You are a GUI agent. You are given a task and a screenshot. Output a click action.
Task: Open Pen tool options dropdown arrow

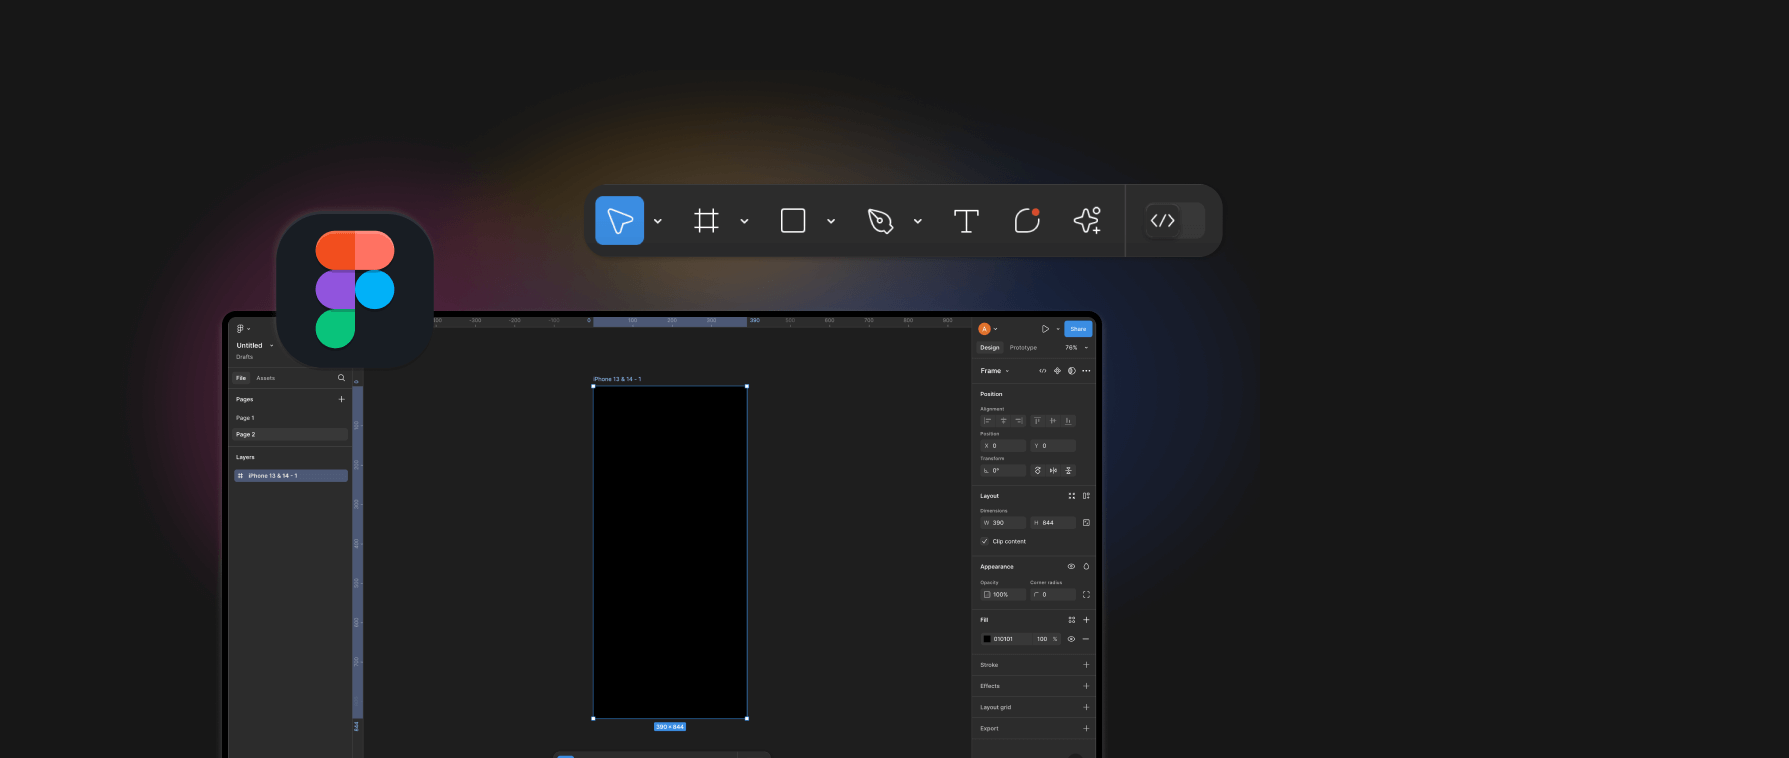tap(917, 222)
